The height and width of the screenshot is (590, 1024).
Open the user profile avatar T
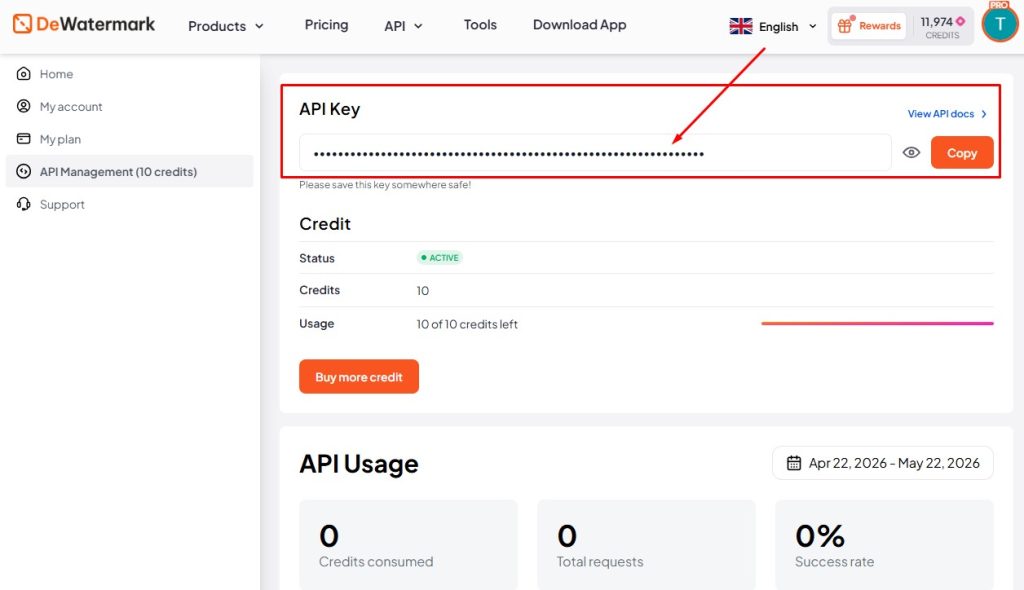(999, 25)
